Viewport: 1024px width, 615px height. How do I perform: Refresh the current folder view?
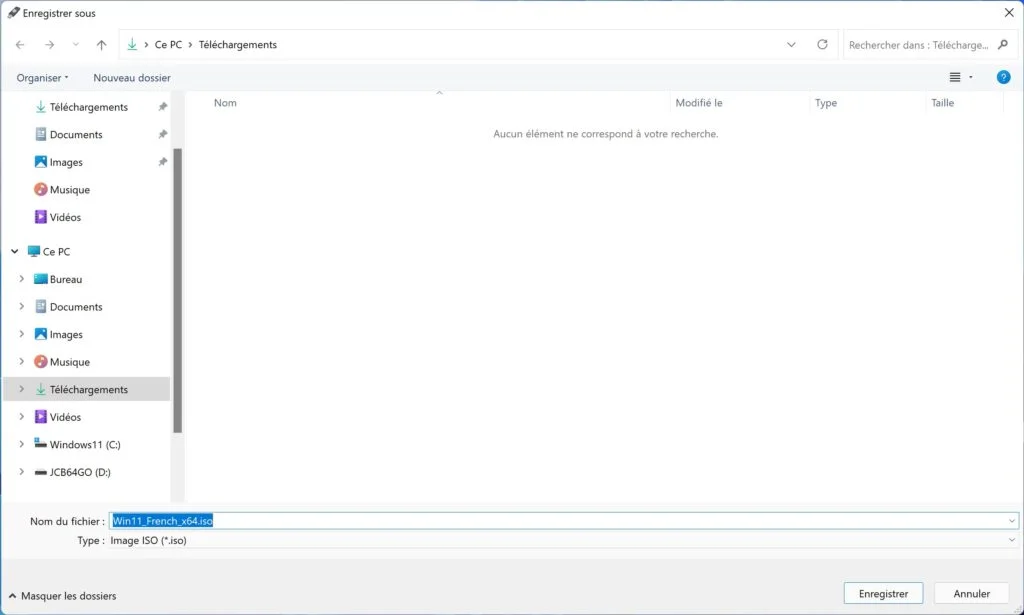pyautogui.click(x=822, y=44)
